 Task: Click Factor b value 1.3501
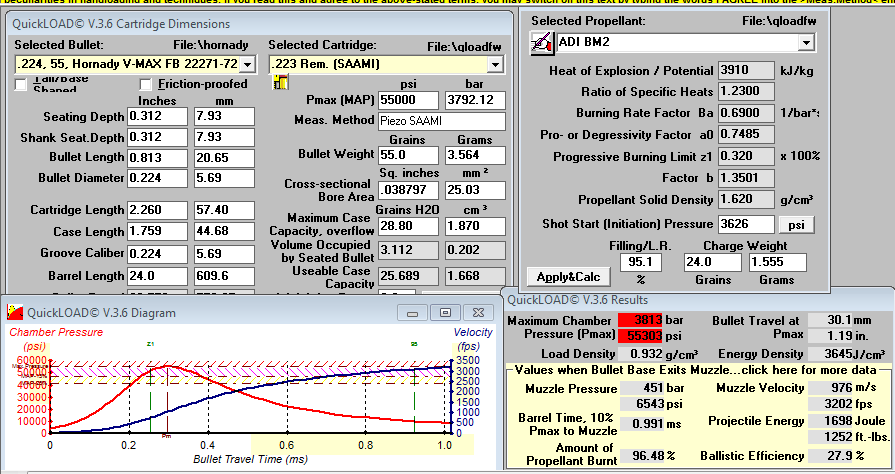pyautogui.click(x=746, y=178)
